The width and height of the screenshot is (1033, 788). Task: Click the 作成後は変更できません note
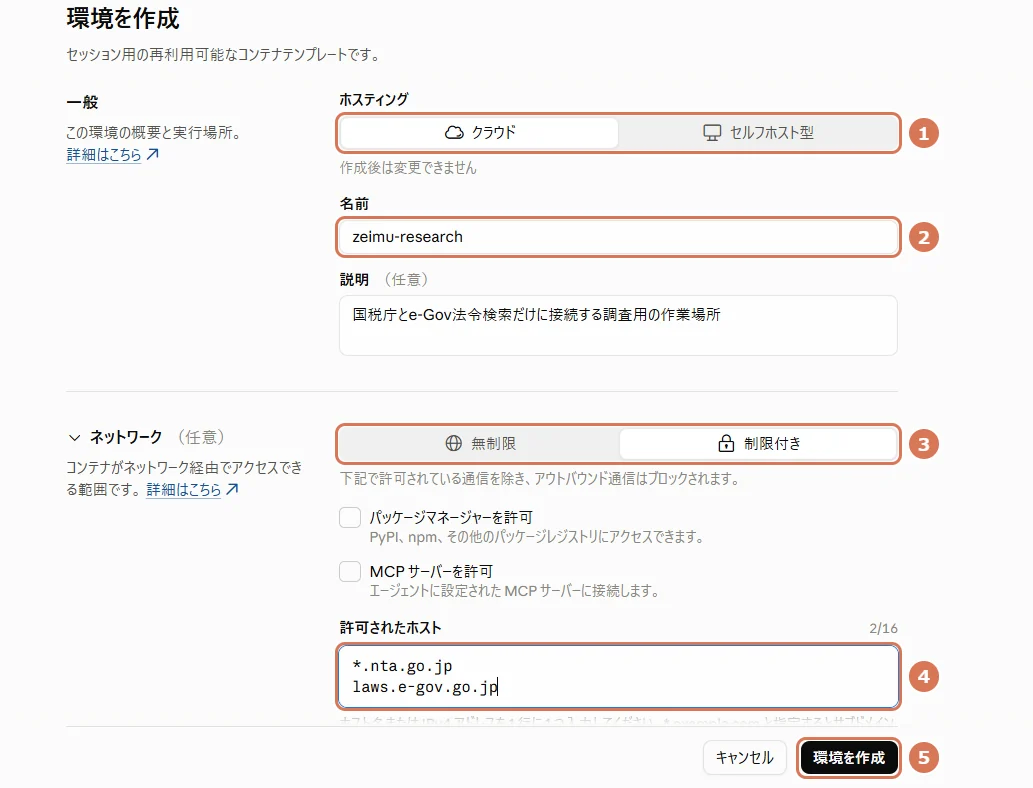(x=408, y=168)
